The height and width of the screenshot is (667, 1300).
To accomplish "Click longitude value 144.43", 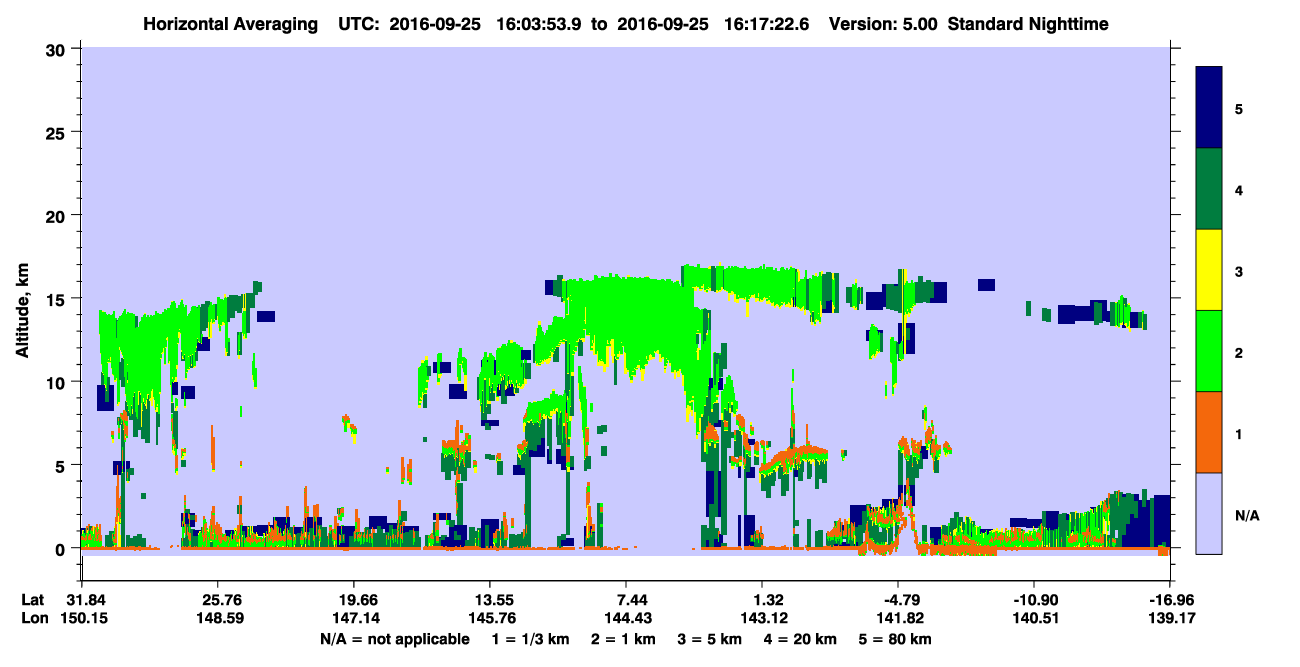I will (626, 618).
